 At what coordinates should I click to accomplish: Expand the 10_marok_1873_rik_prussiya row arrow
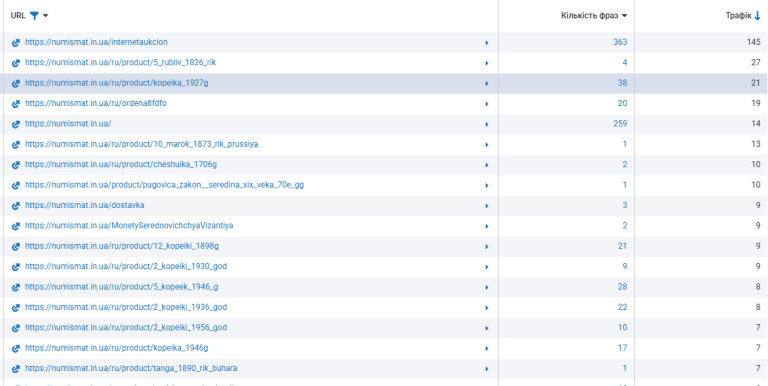pos(486,145)
